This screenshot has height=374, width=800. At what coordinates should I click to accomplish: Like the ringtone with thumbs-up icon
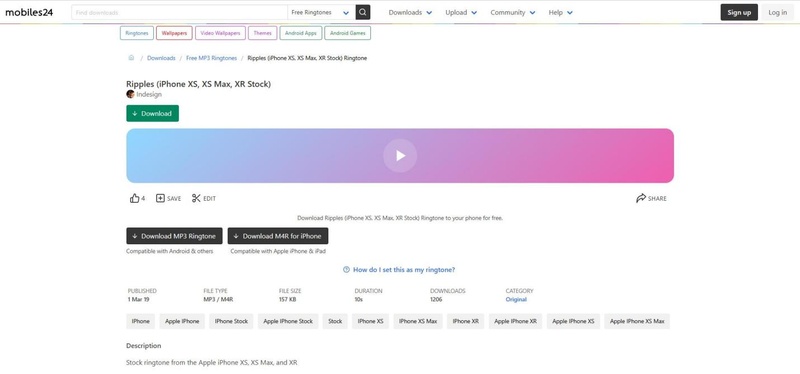pos(135,198)
